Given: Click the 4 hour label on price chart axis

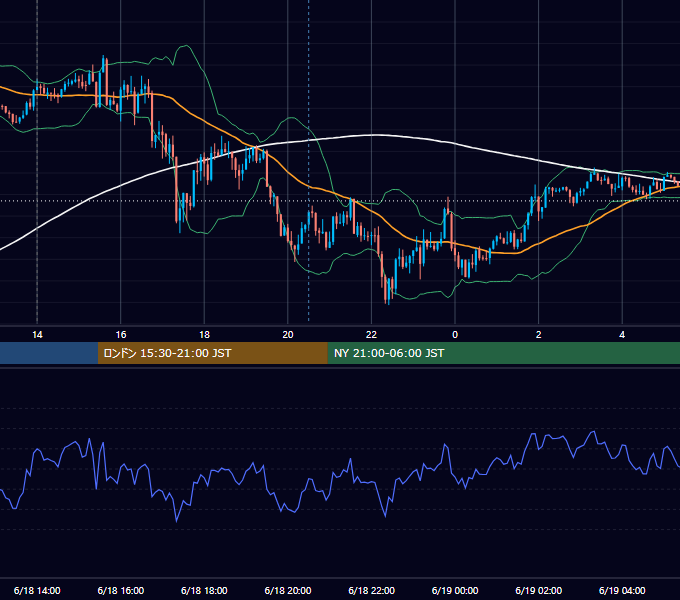Looking at the screenshot, I should (x=622, y=335).
